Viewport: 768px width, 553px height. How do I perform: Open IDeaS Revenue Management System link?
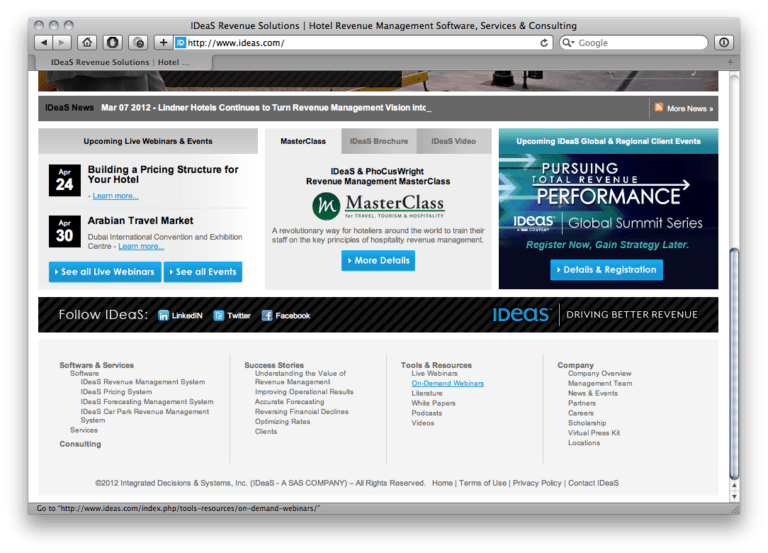tap(143, 382)
